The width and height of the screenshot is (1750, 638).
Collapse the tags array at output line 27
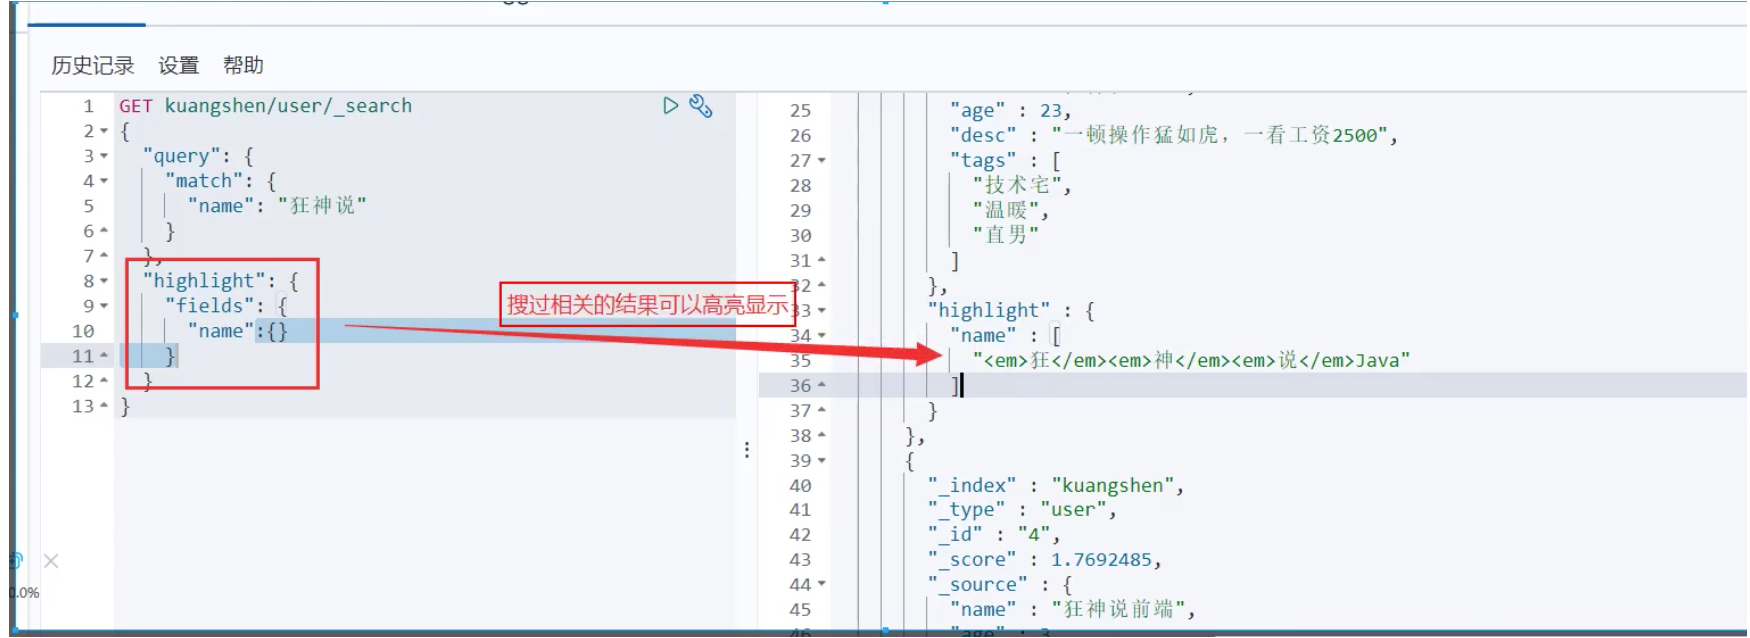pyautogui.click(x=822, y=160)
